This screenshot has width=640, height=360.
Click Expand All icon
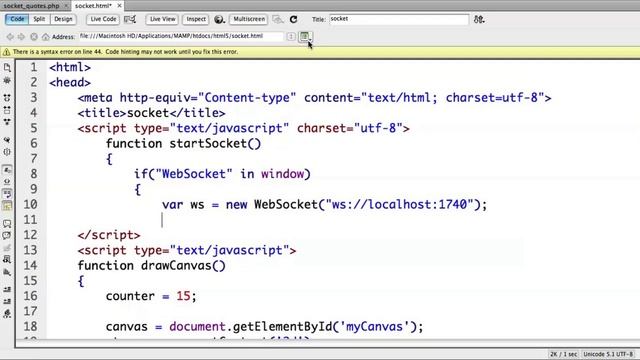click(x=7, y=122)
